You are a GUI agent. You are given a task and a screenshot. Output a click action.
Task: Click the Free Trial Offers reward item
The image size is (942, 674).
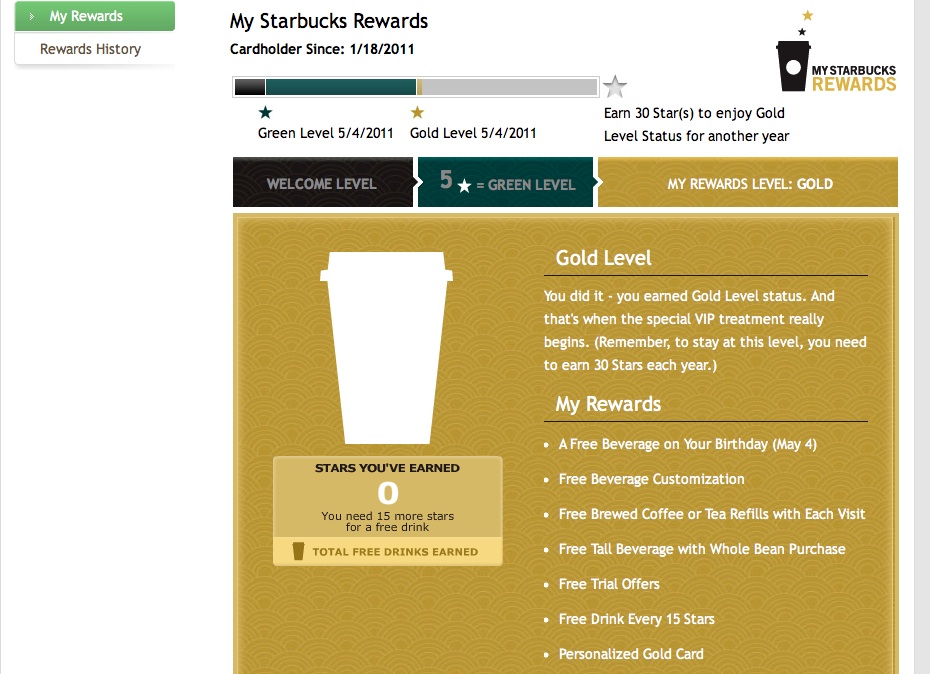(x=609, y=584)
